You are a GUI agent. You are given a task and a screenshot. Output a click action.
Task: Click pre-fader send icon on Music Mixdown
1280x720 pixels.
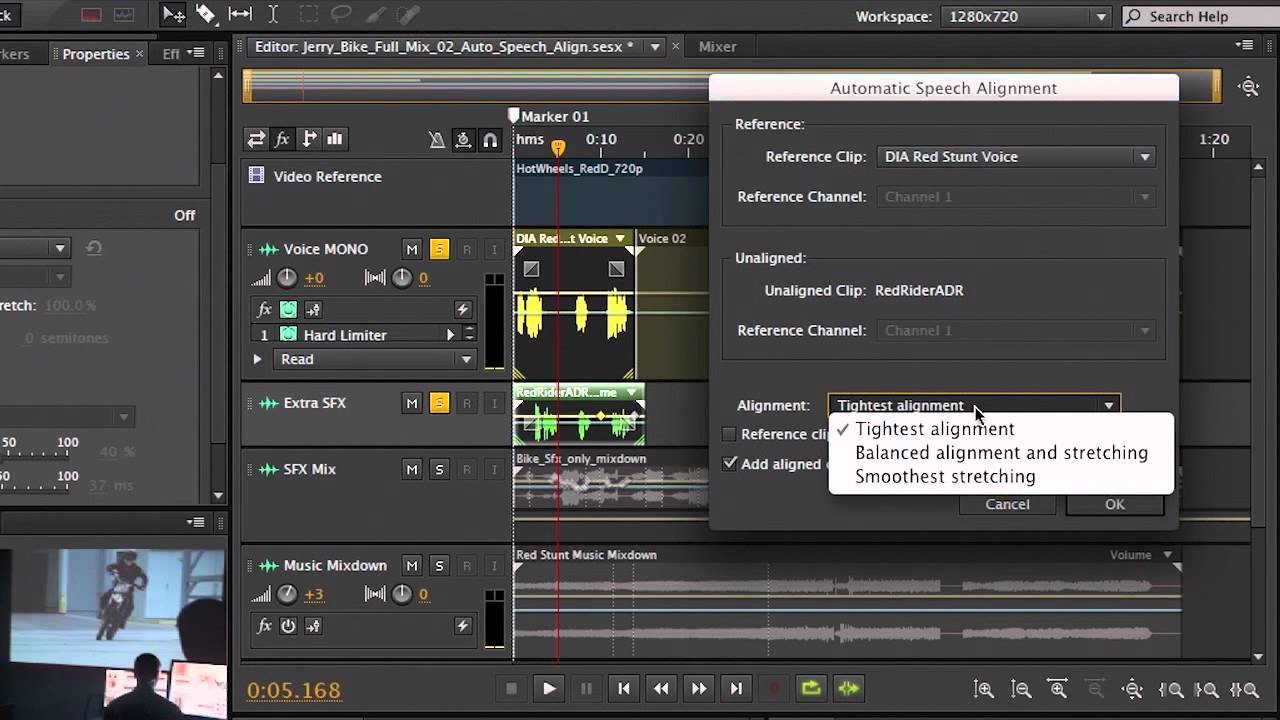click(313, 626)
